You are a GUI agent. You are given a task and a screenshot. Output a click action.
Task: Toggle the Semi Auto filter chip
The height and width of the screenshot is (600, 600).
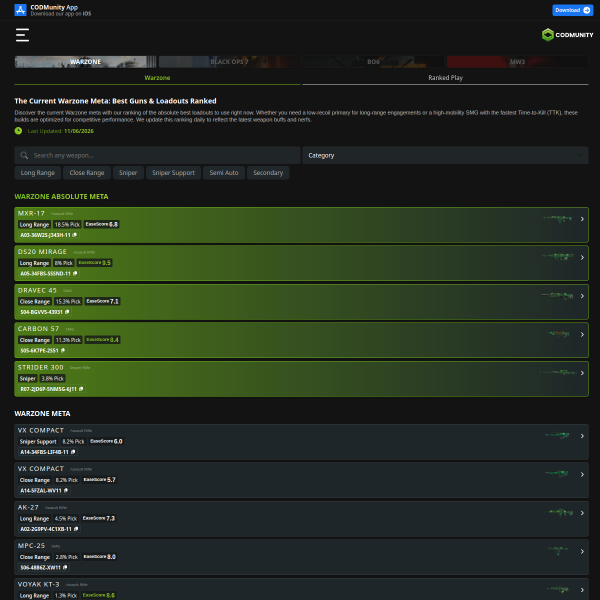pyautogui.click(x=224, y=173)
